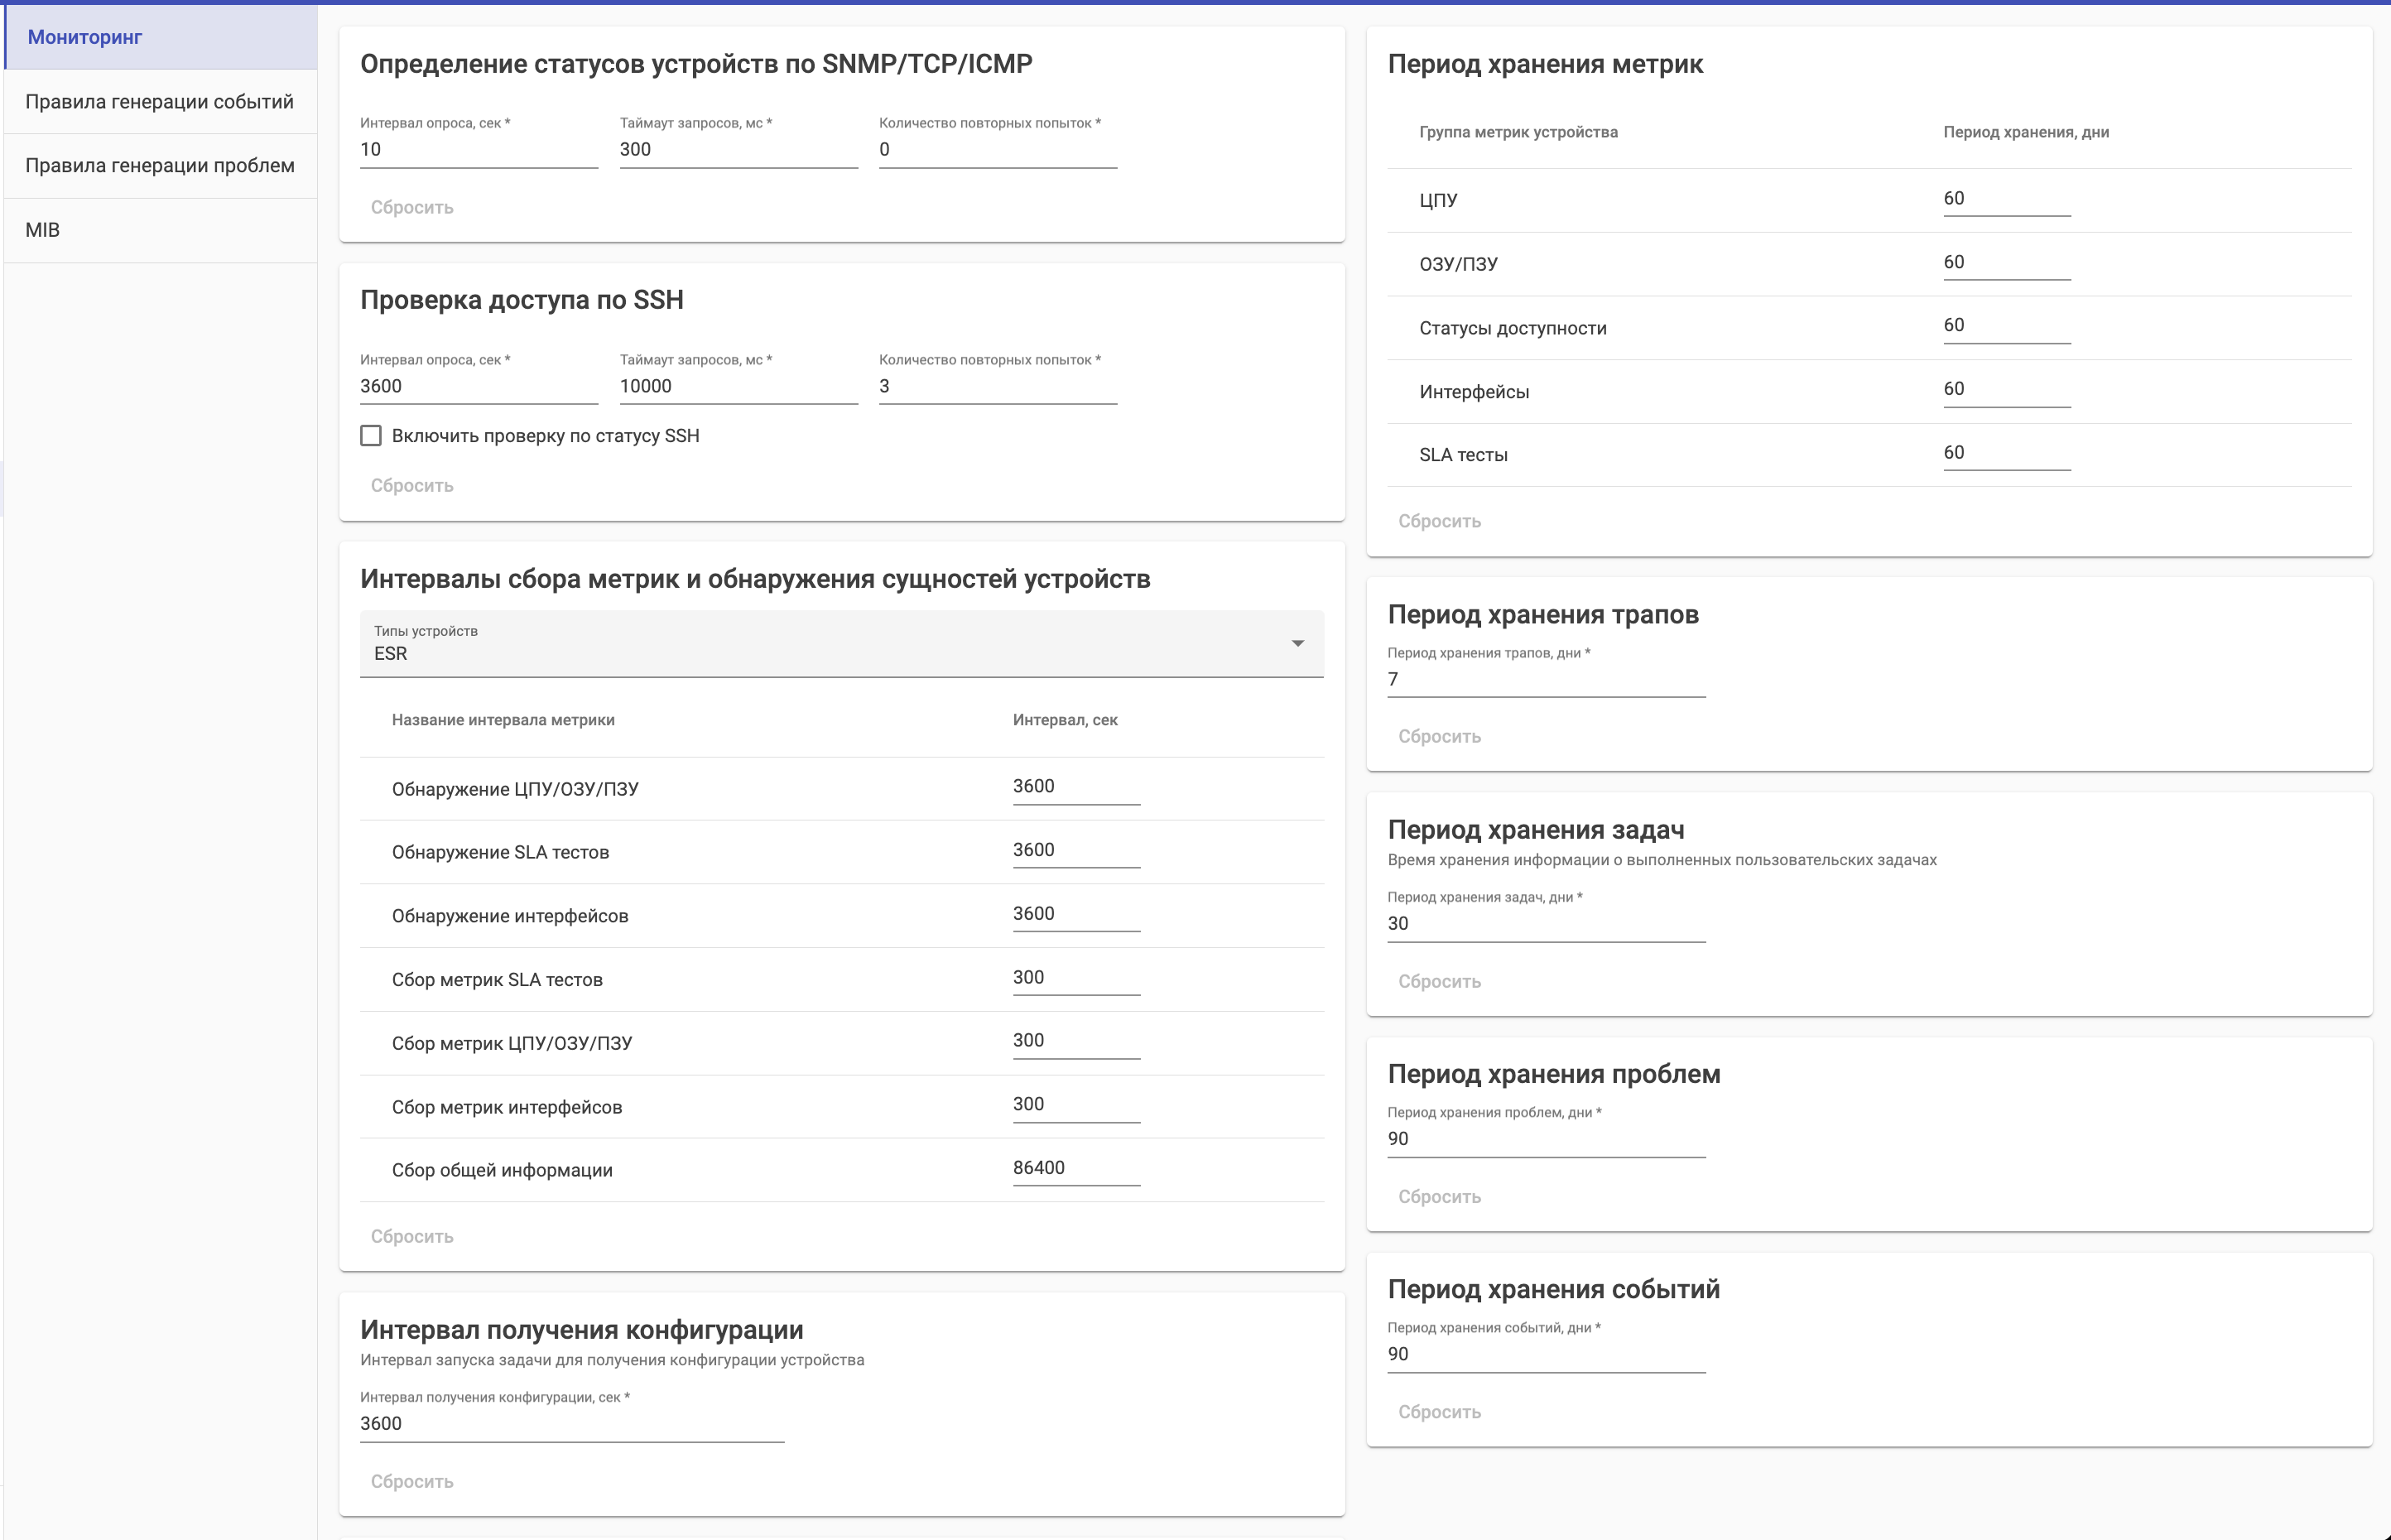Viewport: 2391px width, 1540px height.
Task: Click the trap retention days field with 7
Action: (1545, 680)
